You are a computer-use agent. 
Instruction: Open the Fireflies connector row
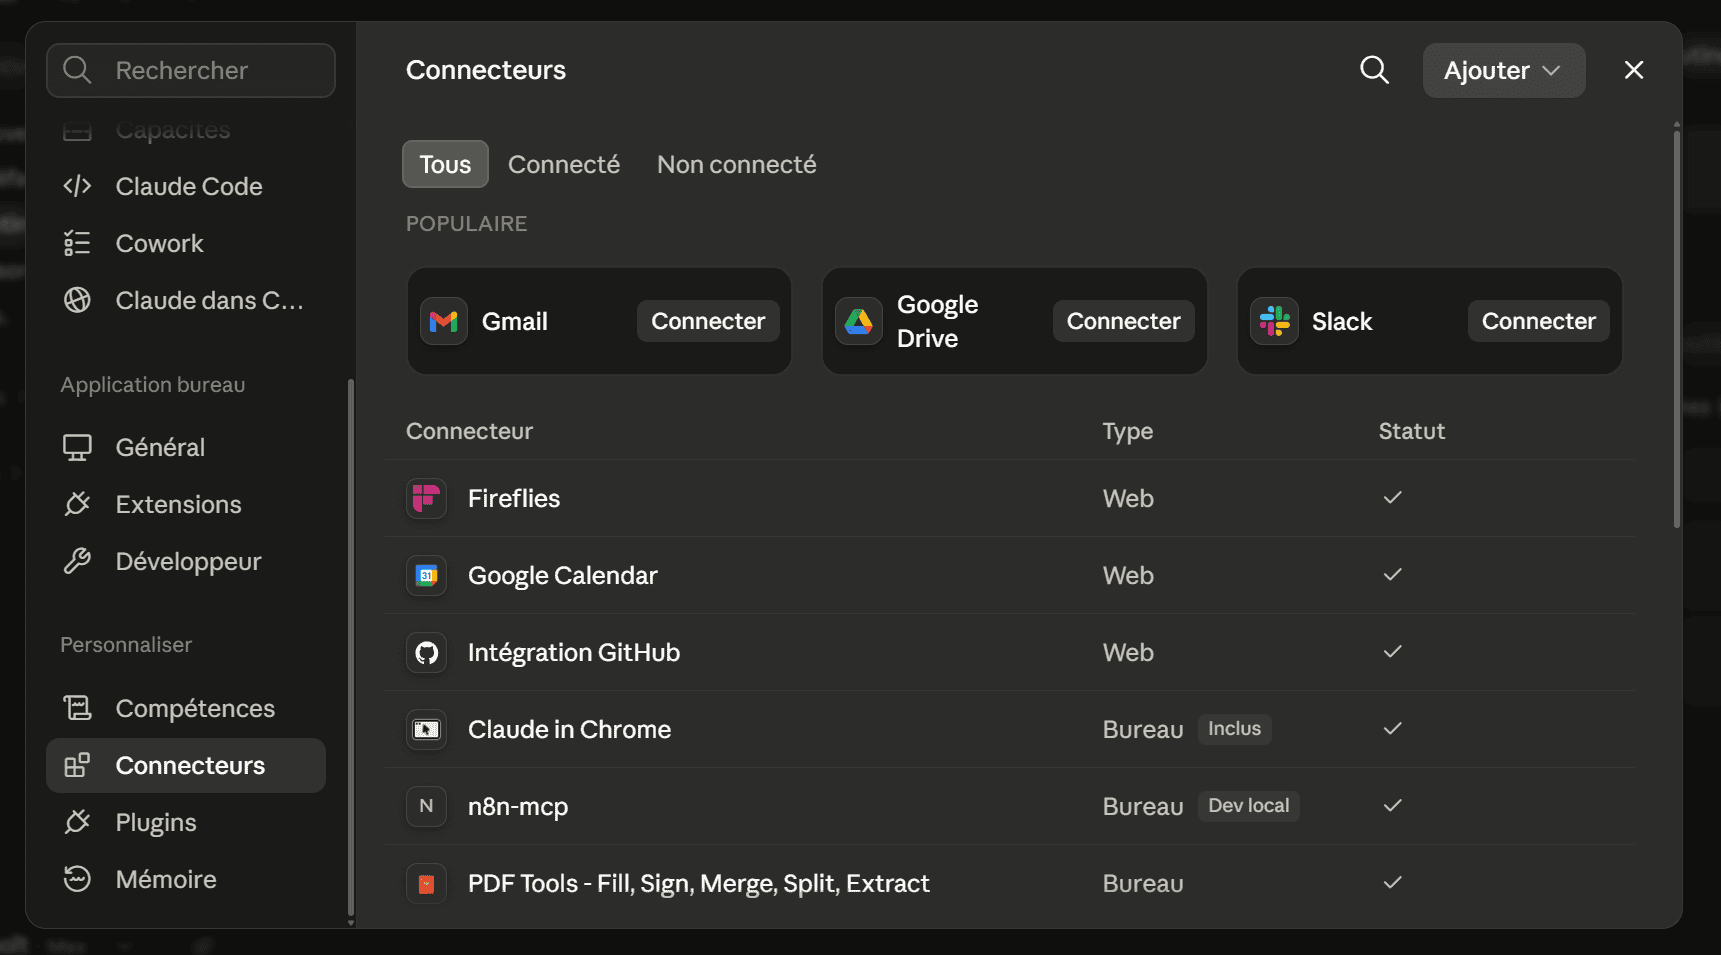(x=1010, y=498)
